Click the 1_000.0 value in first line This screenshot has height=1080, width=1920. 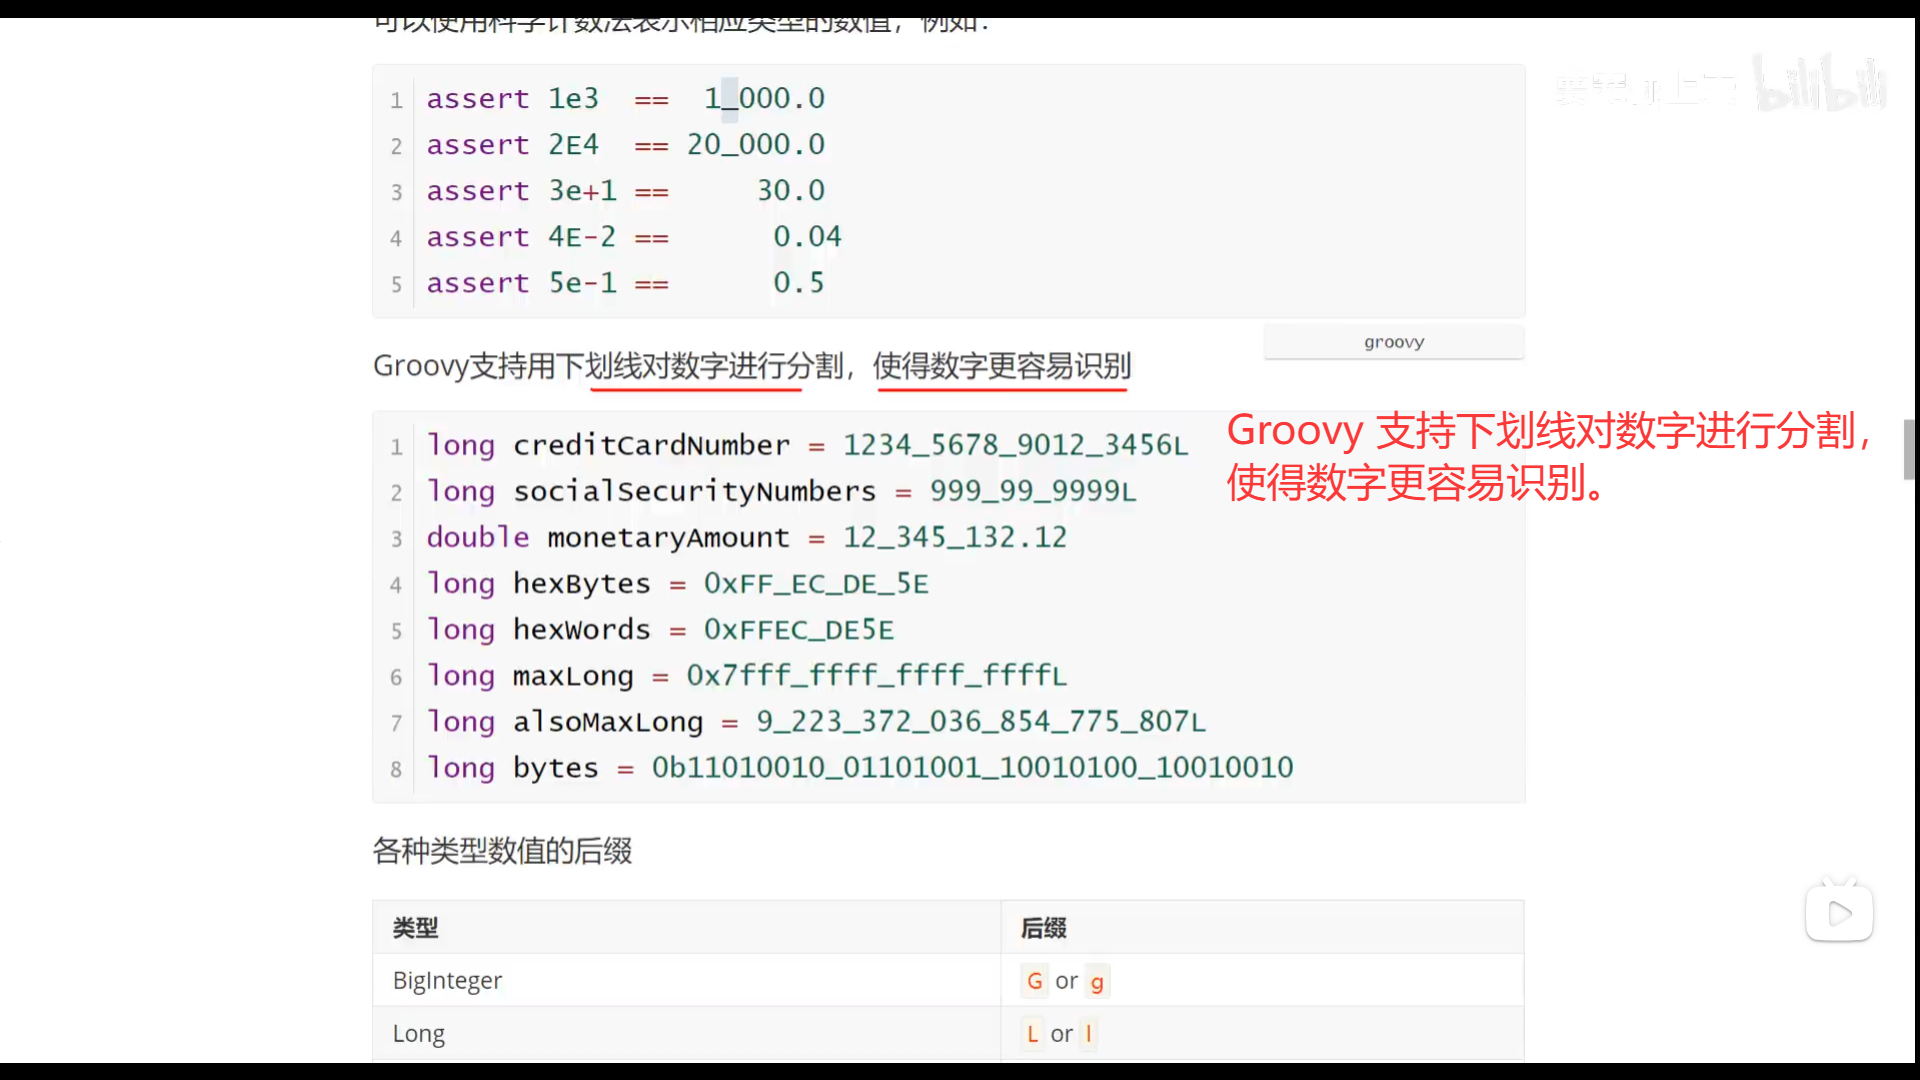pos(764,98)
